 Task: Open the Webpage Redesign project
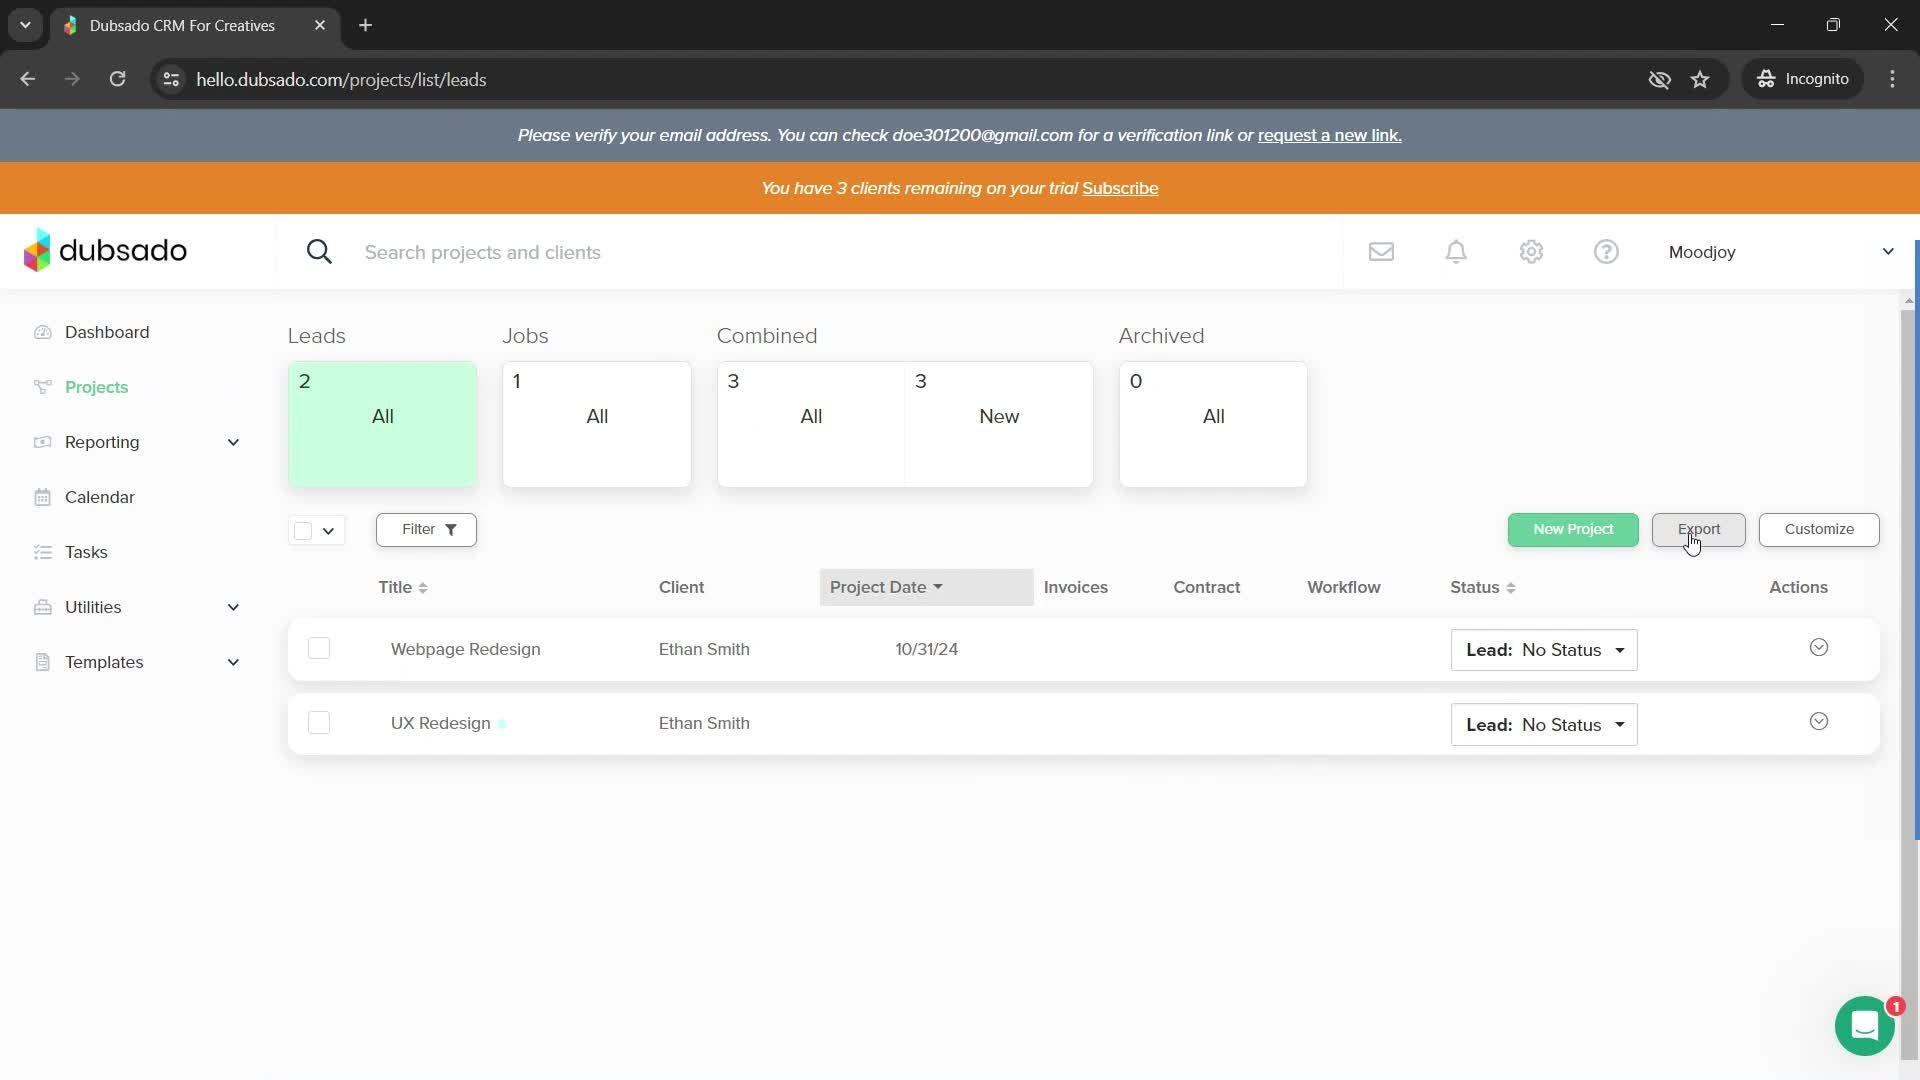coord(465,649)
